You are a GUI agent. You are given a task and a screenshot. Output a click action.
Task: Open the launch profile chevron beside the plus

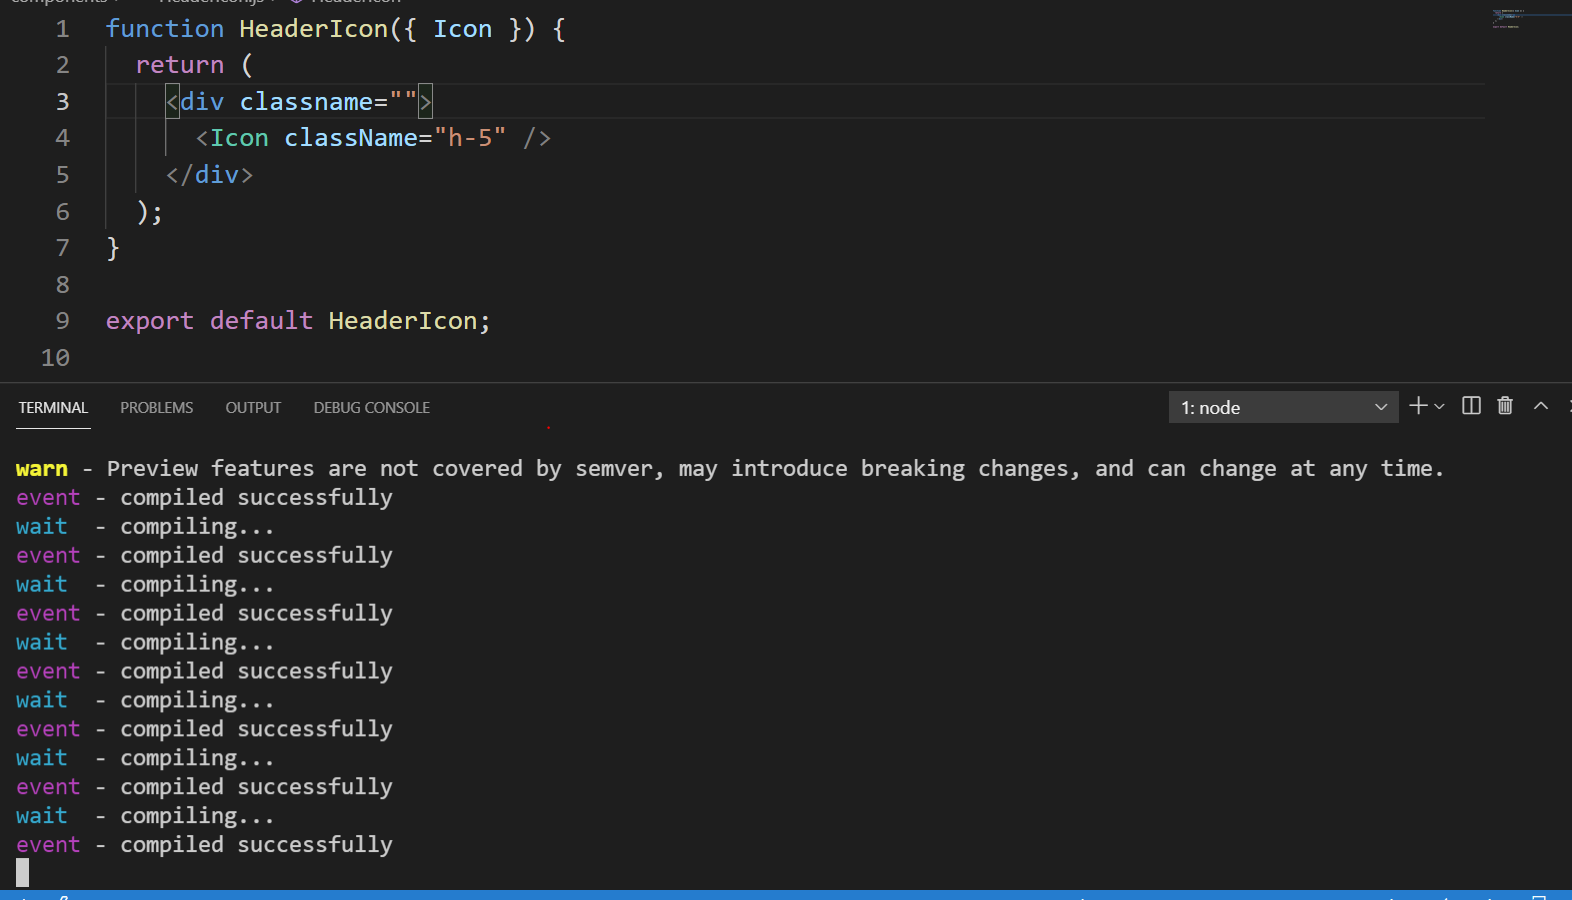tap(1439, 407)
